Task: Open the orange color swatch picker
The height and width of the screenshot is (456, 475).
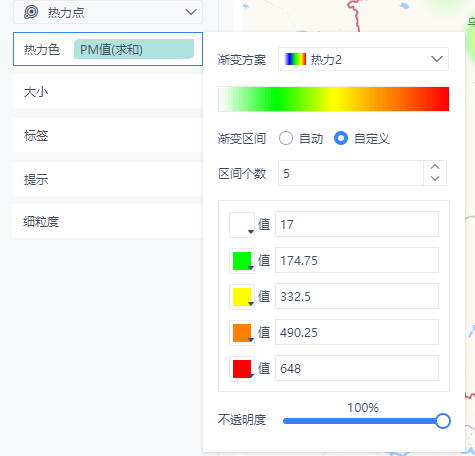Action: click(242, 333)
